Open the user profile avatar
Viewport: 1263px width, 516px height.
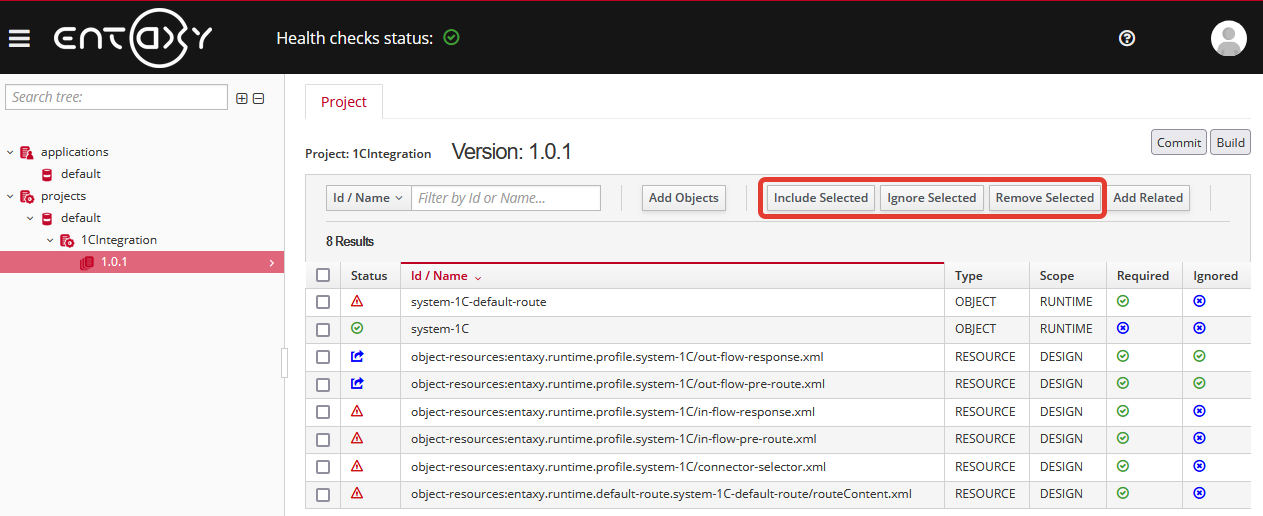pos(1228,38)
